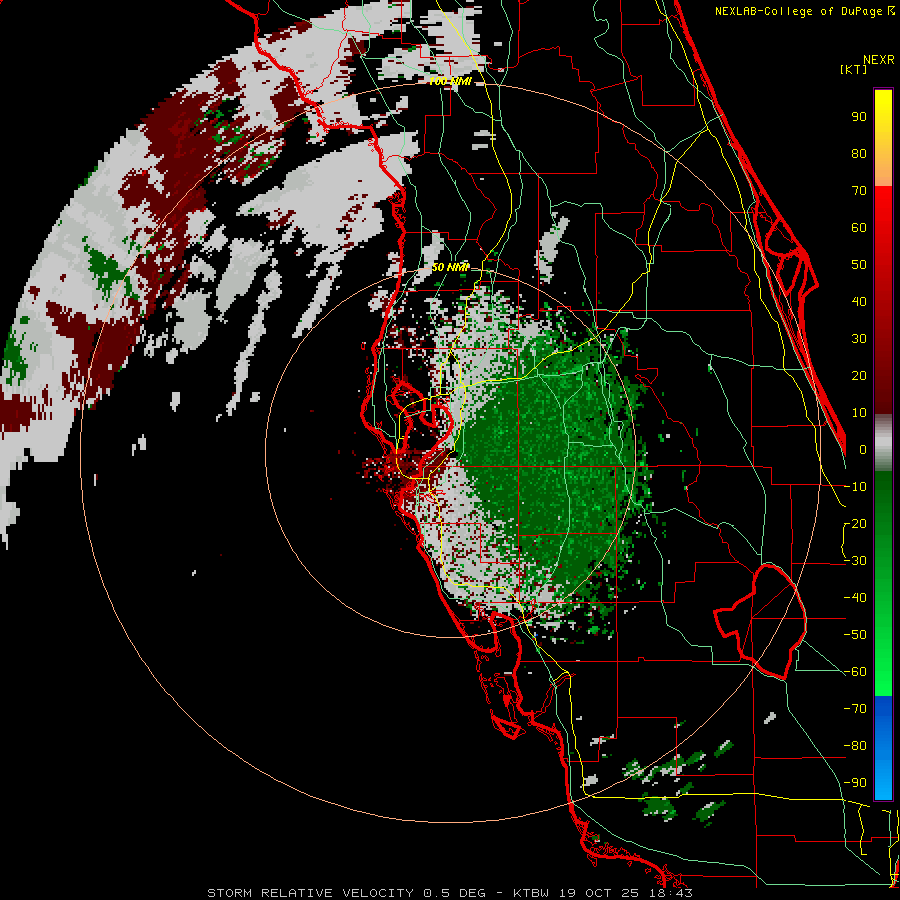Click the 0 scale value
Viewport: 900px width, 900px height.
pos(863,450)
